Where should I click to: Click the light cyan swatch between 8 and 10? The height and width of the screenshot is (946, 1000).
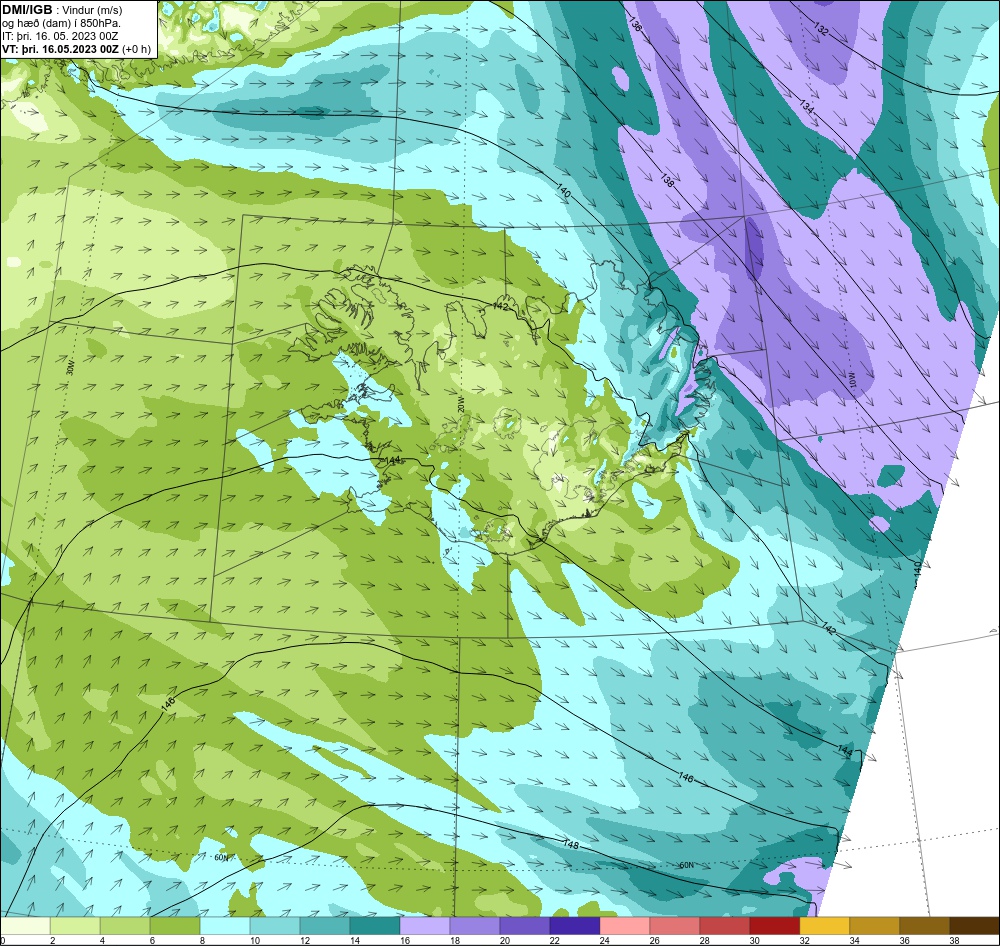(x=225, y=925)
